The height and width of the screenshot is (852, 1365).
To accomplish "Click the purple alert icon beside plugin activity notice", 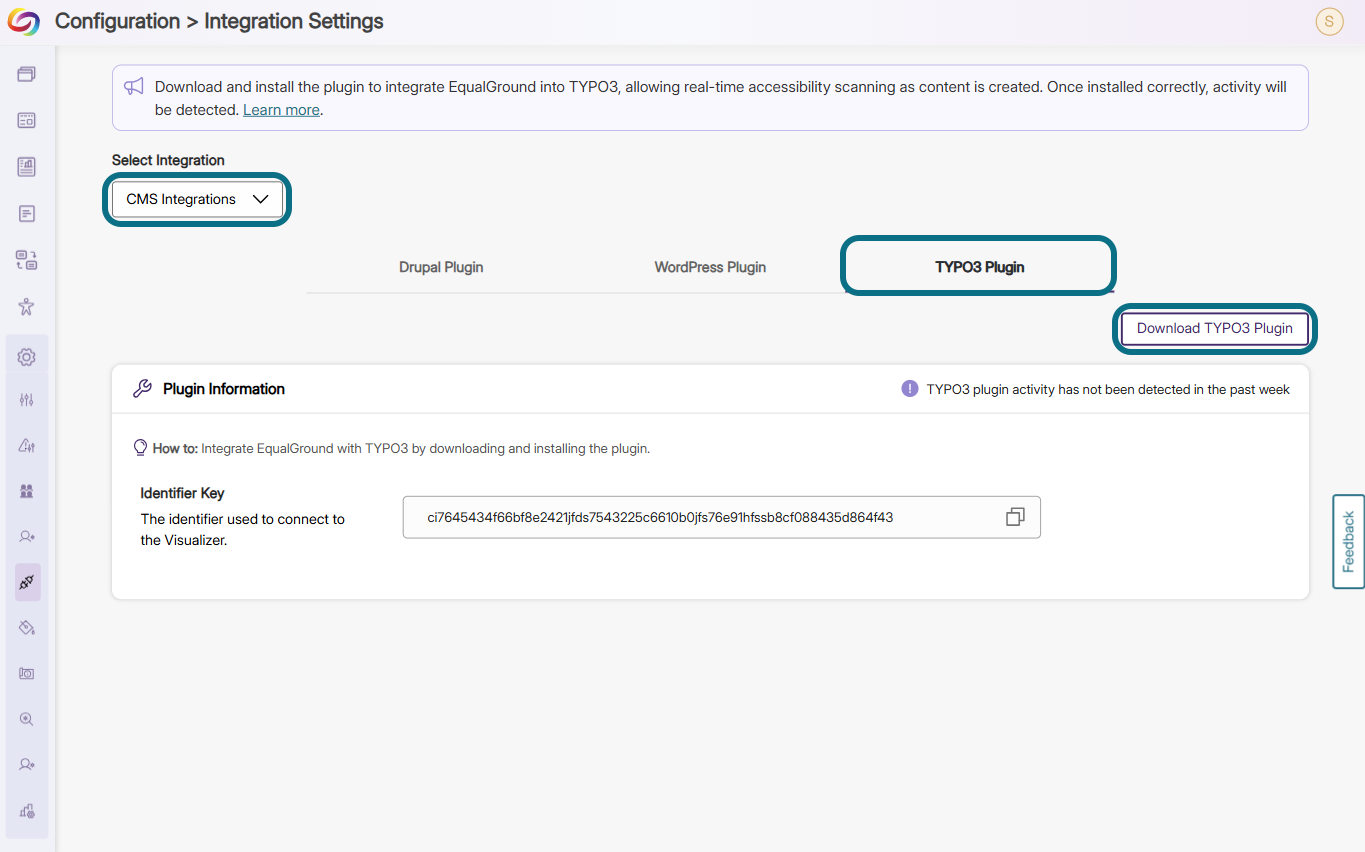I will (910, 389).
